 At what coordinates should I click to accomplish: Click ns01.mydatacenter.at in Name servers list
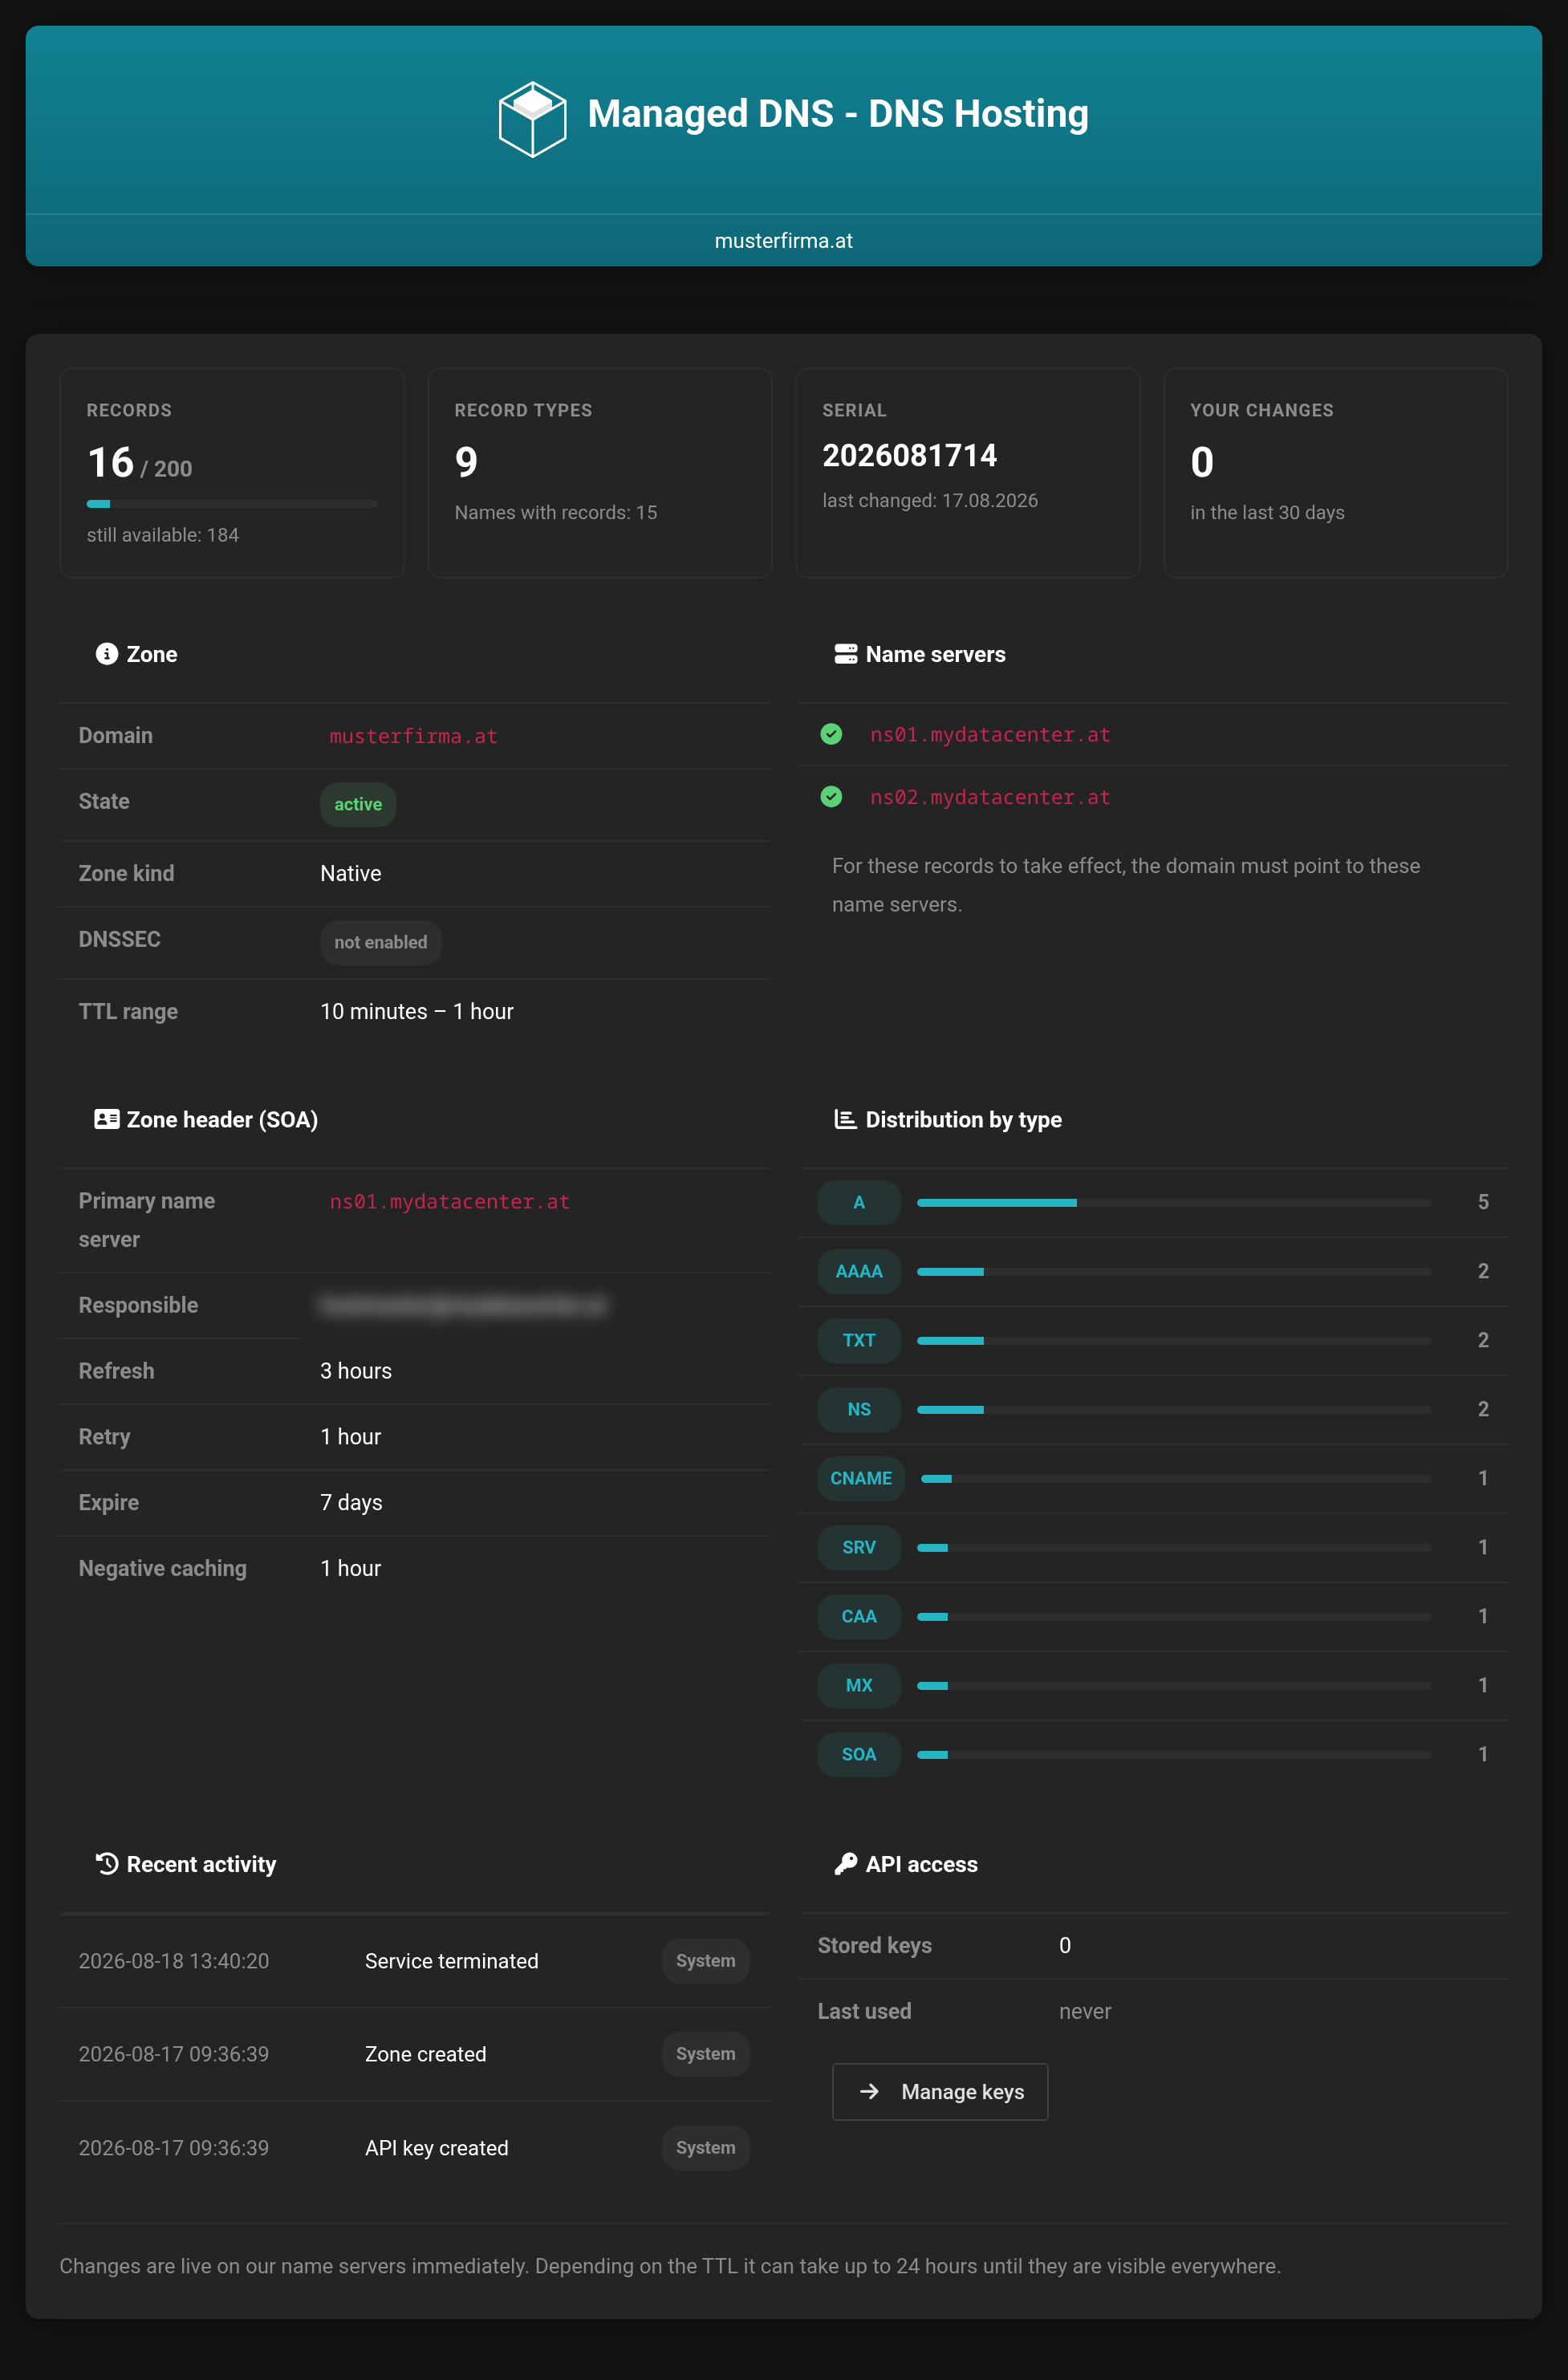990,735
